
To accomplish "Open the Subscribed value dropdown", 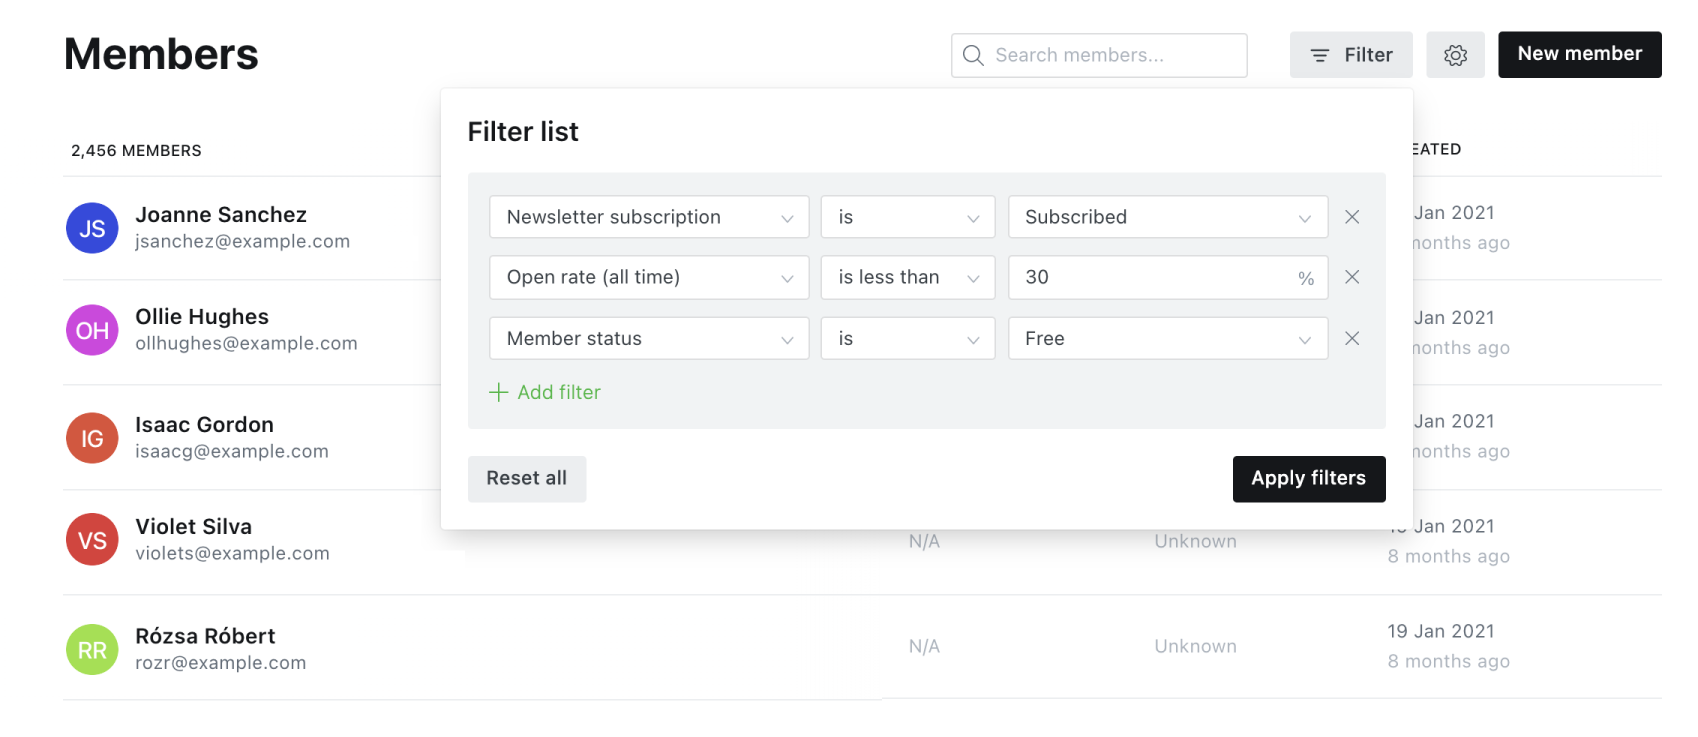I will click(1167, 217).
